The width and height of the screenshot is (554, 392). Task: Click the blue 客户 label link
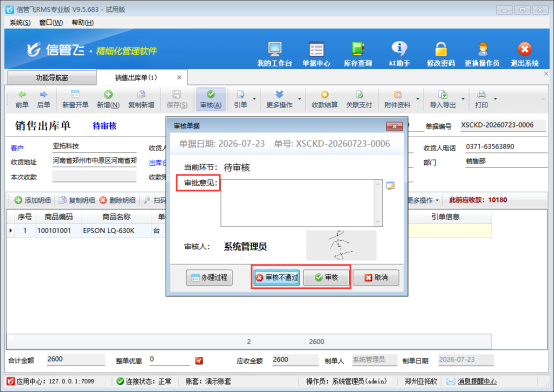point(17,148)
